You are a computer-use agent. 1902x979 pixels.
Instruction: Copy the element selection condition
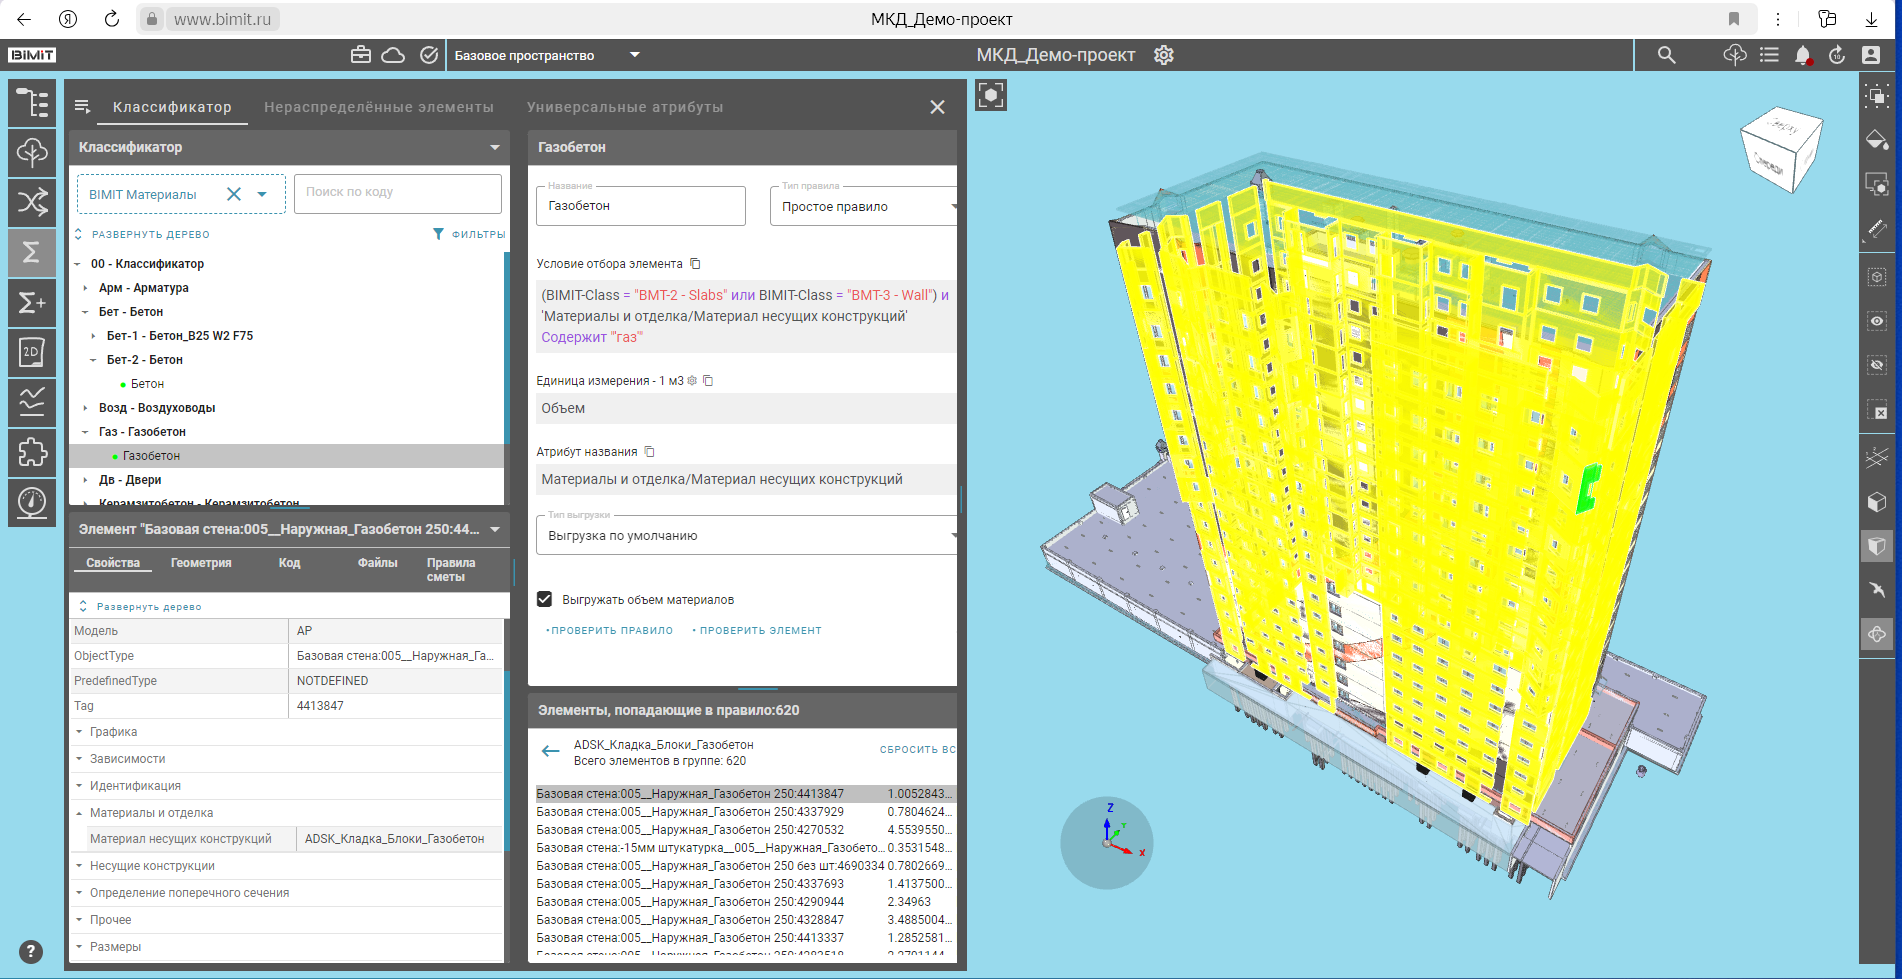(x=695, y=264)
